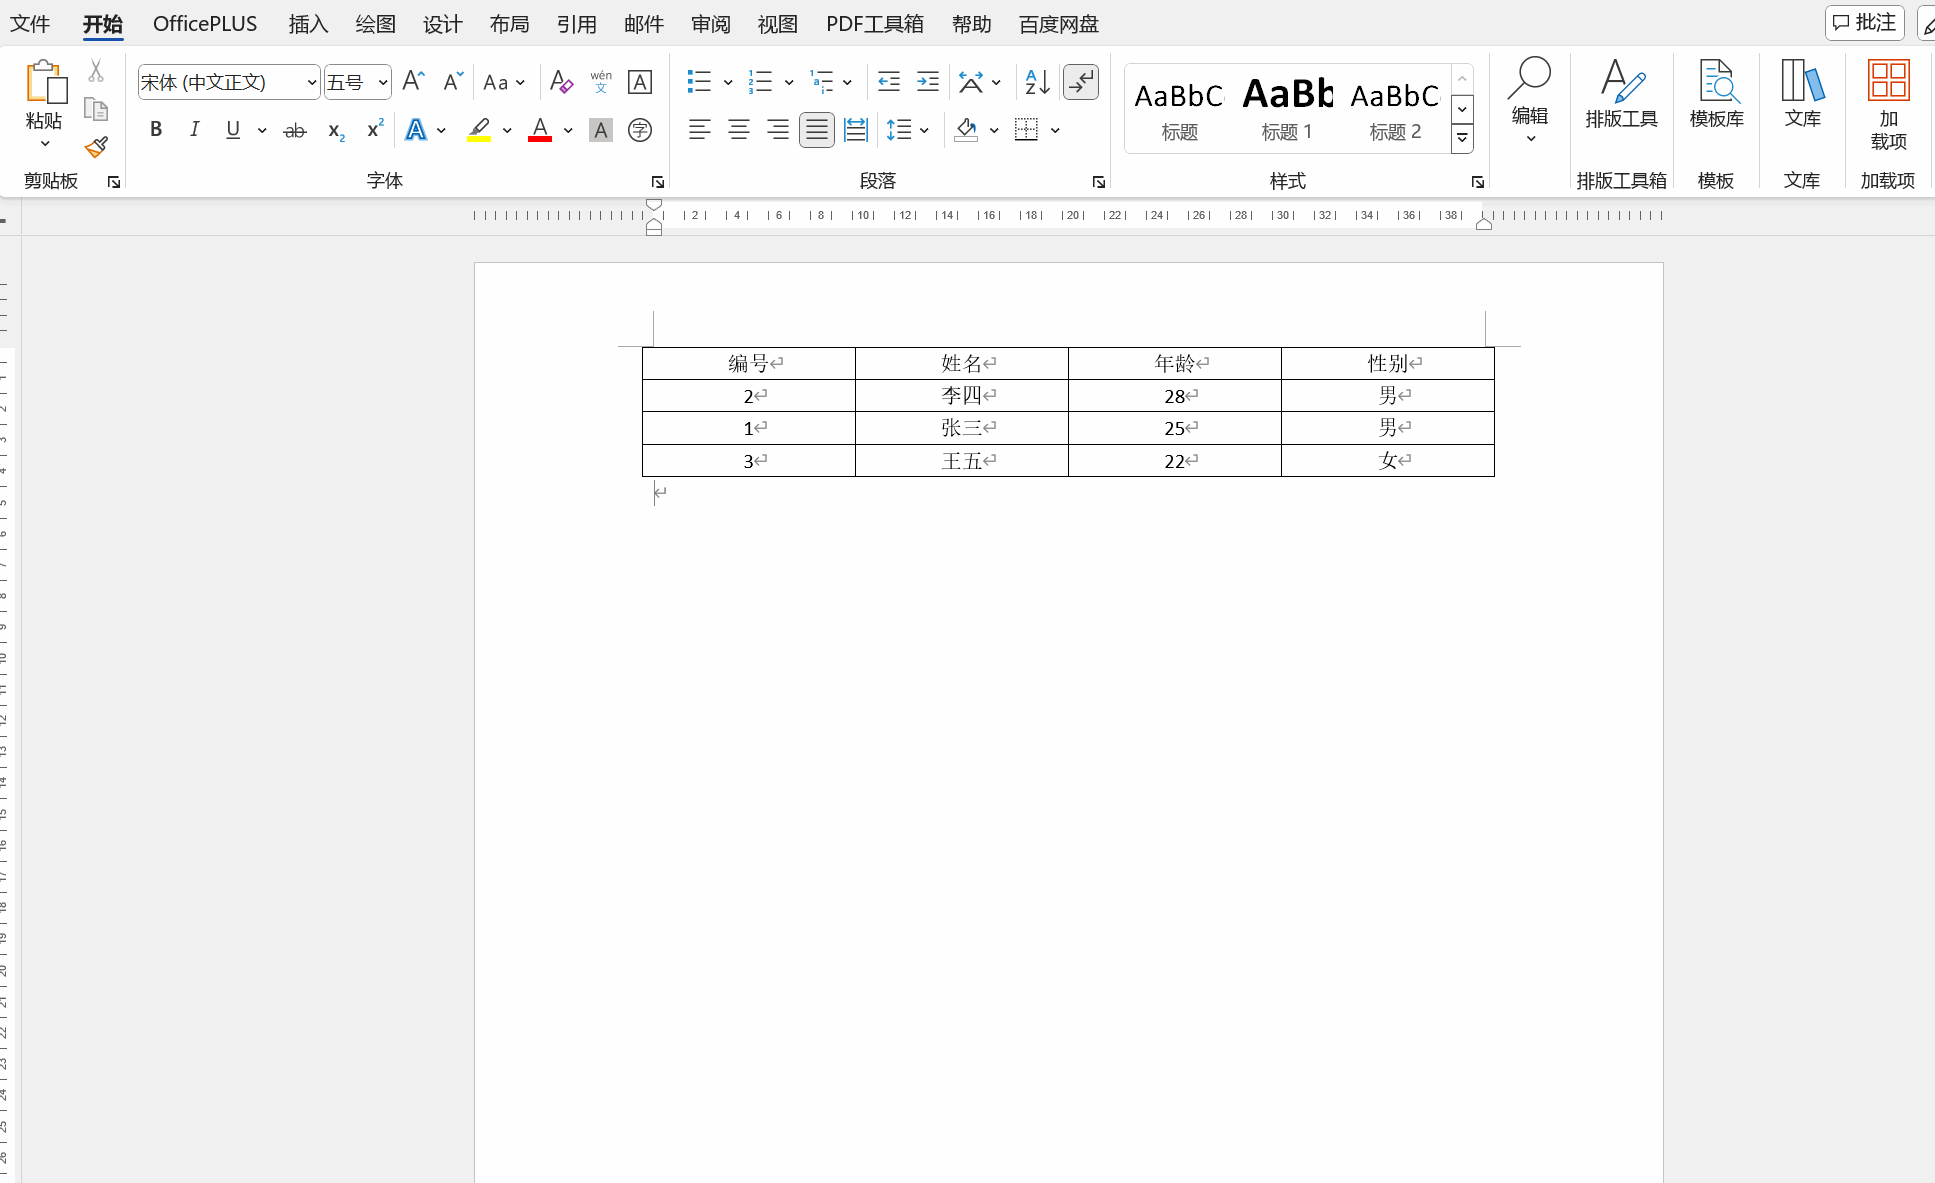Open the font name dropdown 宋体
This screenshot has width=1935, height=1183.
pyautogui.click(x=312, y=82)
